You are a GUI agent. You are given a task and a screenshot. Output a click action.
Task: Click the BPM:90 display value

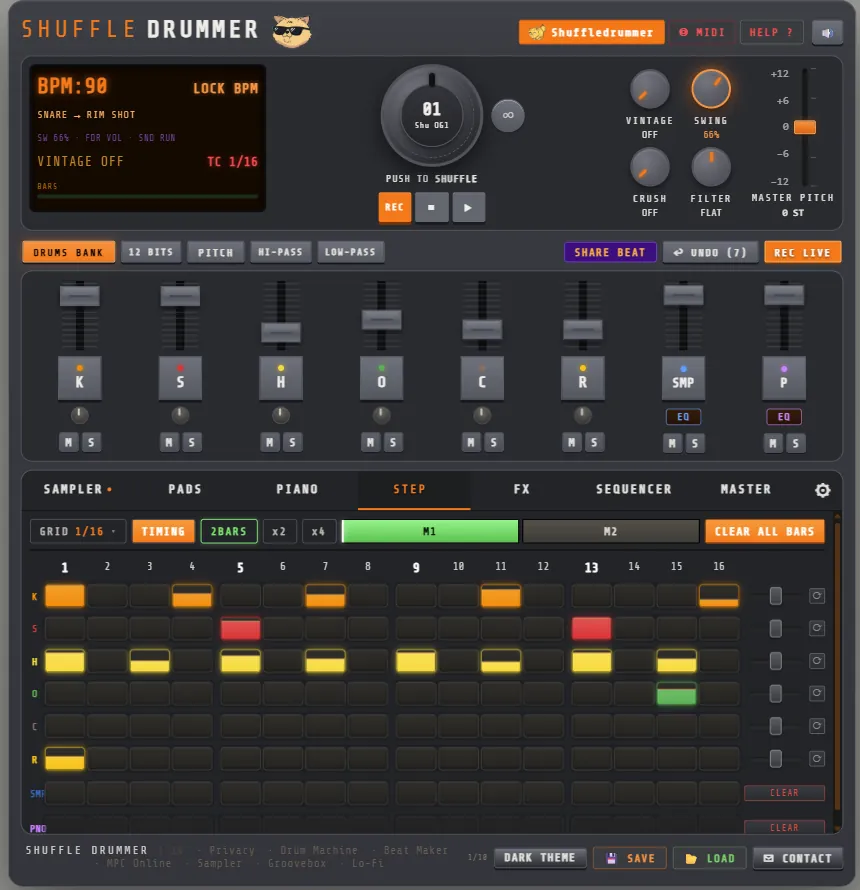(x=72, y=86)
